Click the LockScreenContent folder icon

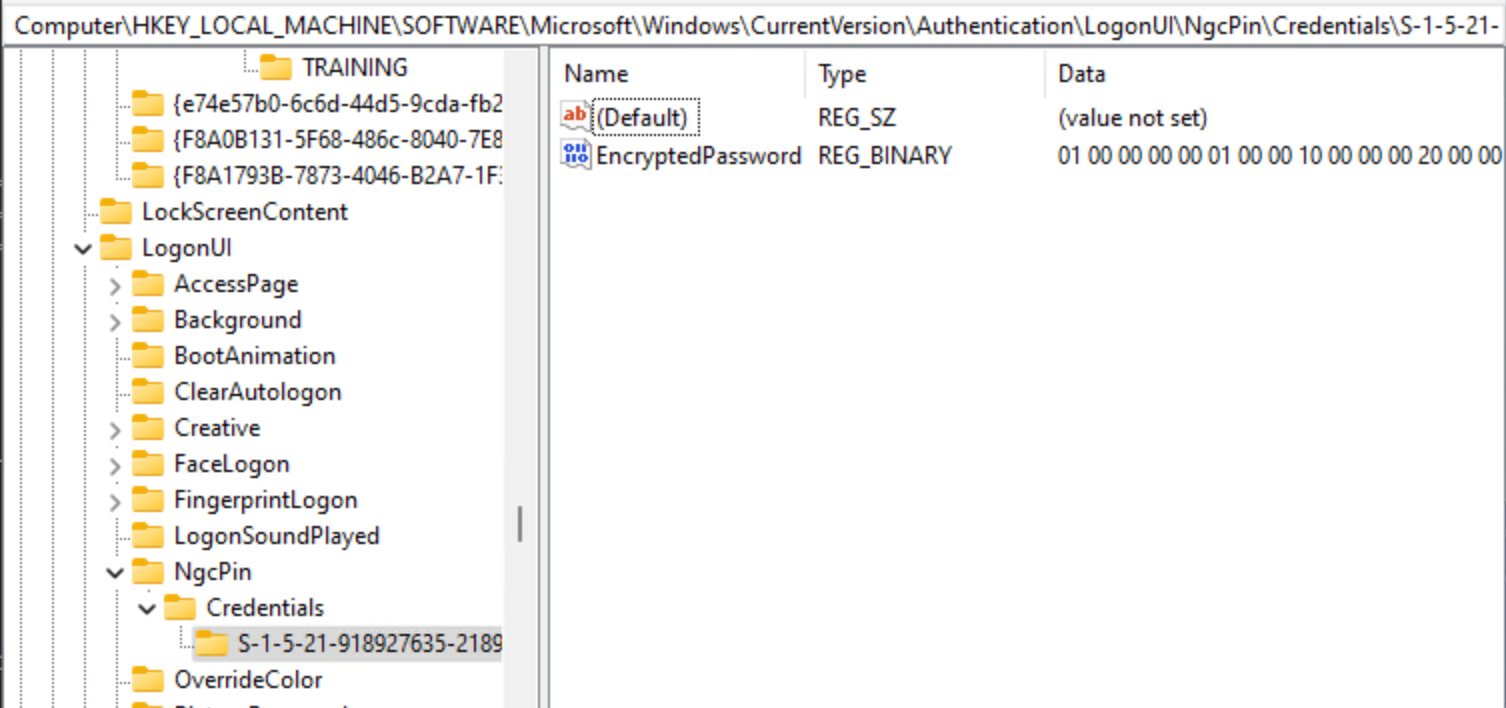pyautogui.click(x=115, y=211)
